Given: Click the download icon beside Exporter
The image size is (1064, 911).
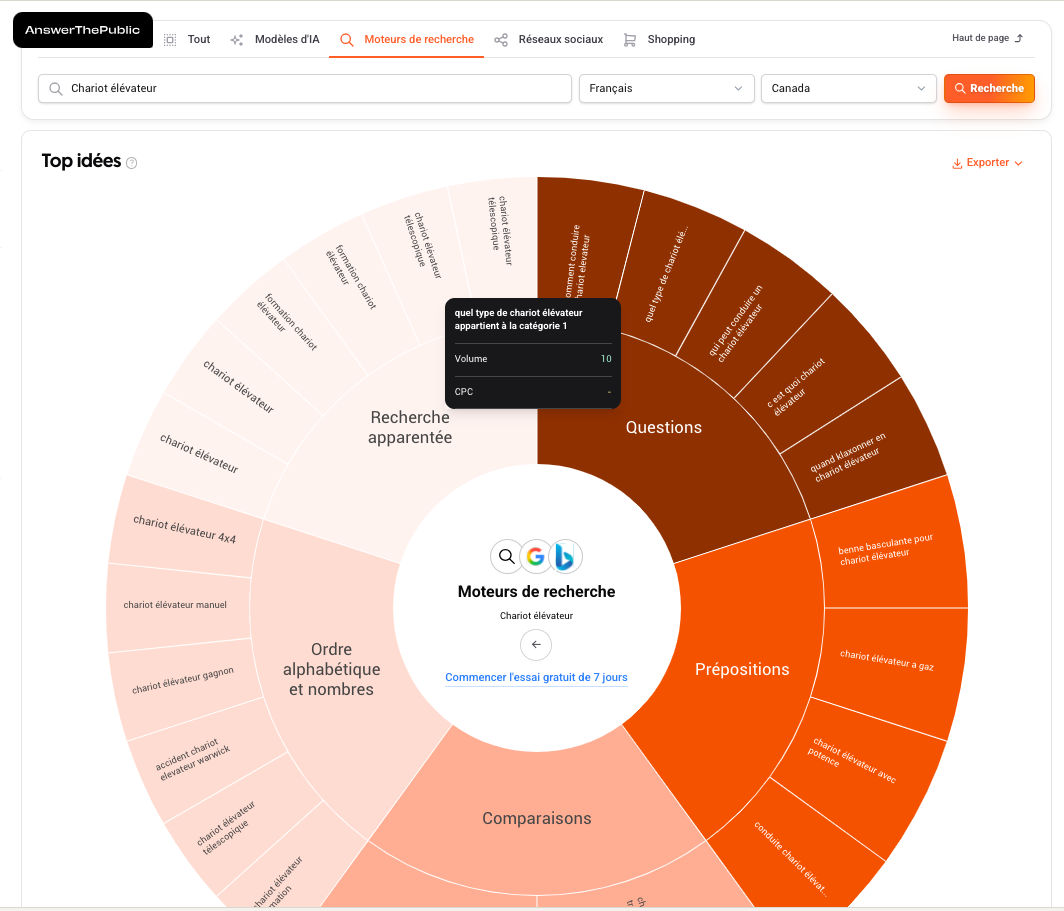Looking at the screenshot, I should (x=956, y=162).
